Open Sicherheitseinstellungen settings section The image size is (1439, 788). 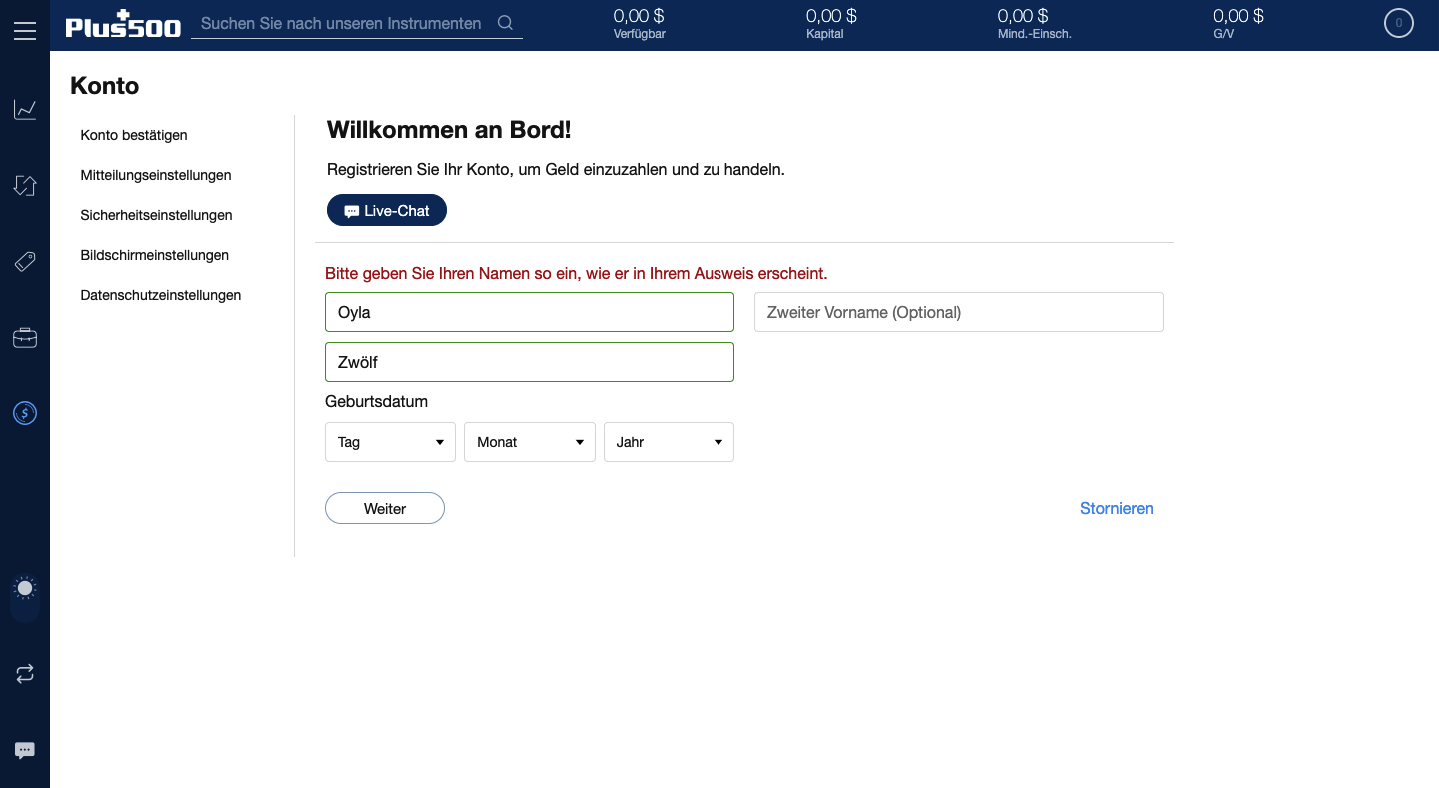(x=156, y=215)
